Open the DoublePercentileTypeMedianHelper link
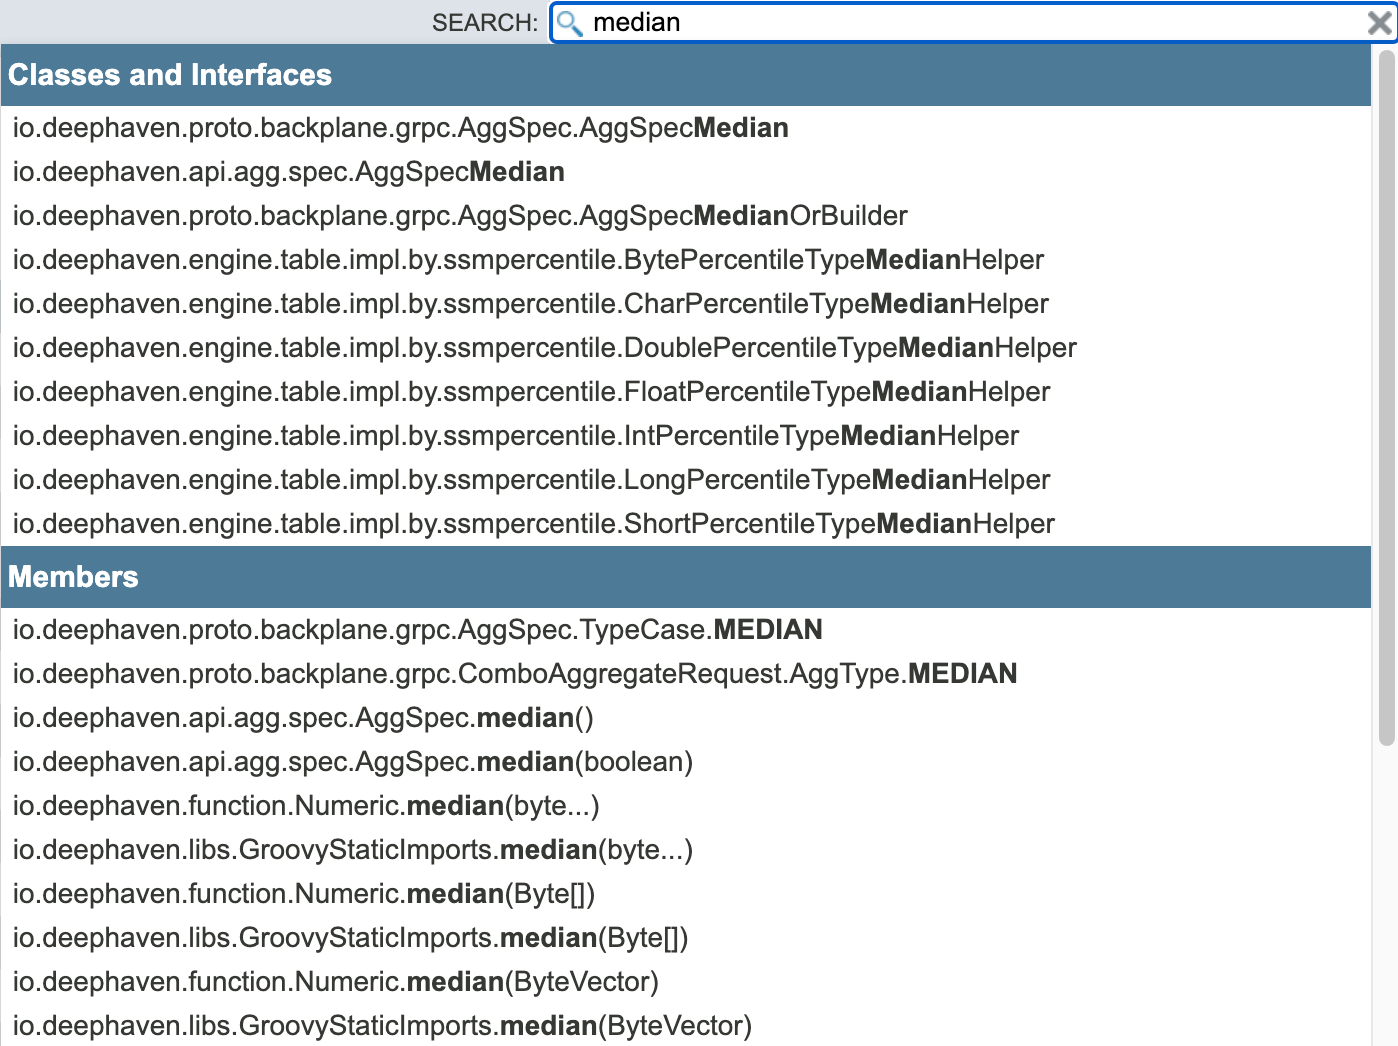Image resolution: width=1398 pixels, height=1046 pixels. tap(543, 347)
